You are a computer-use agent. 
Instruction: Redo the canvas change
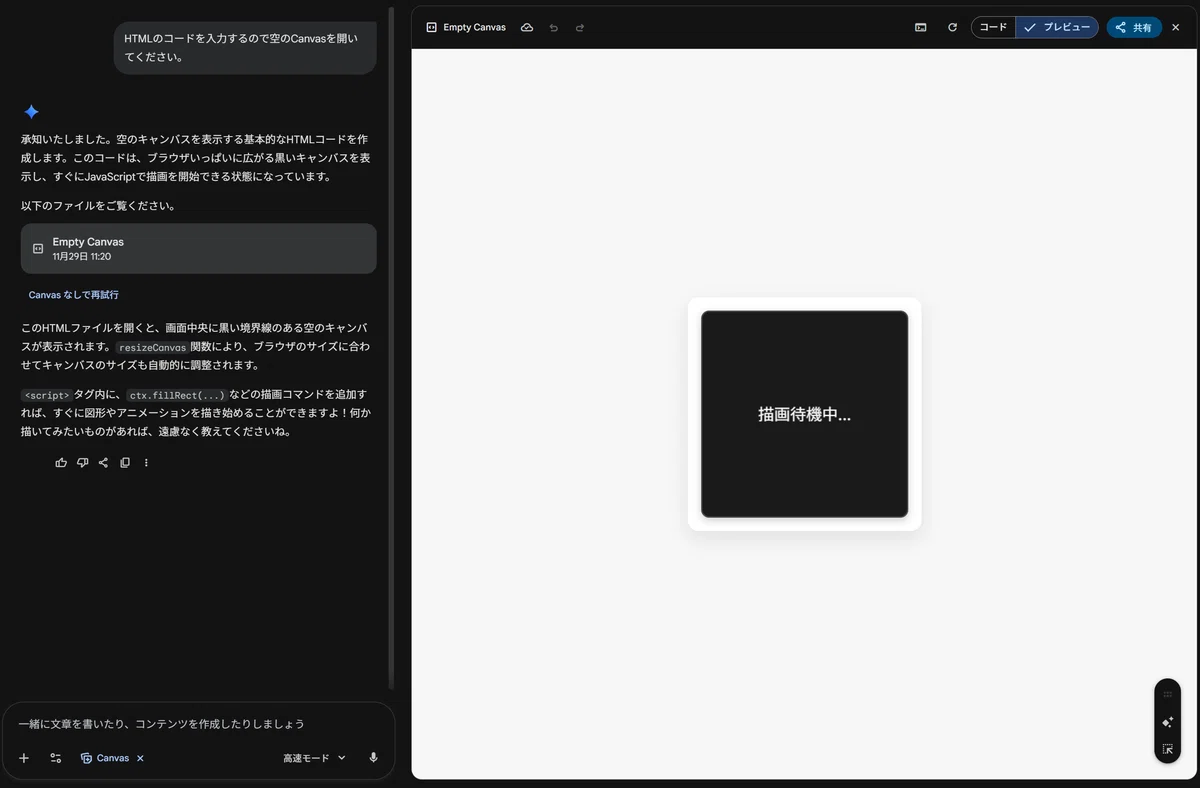click(580, 27)
